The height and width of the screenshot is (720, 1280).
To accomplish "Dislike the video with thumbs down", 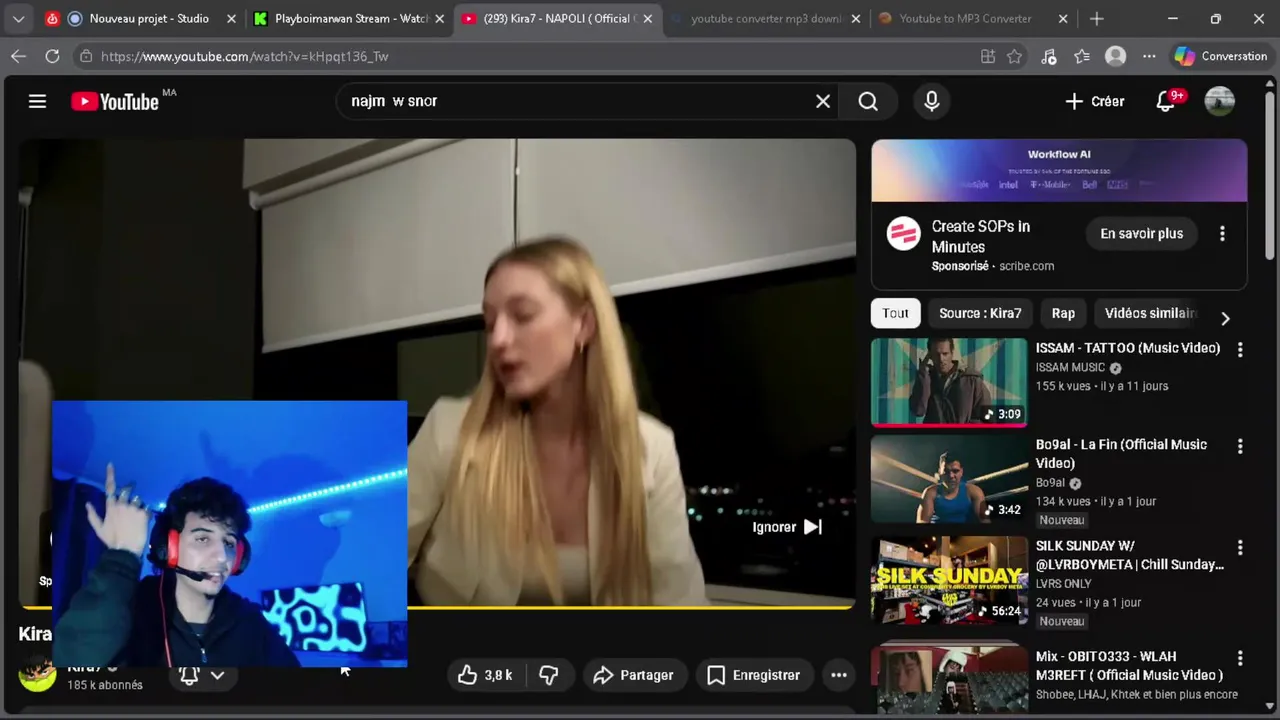I will (x=548, y=675).
